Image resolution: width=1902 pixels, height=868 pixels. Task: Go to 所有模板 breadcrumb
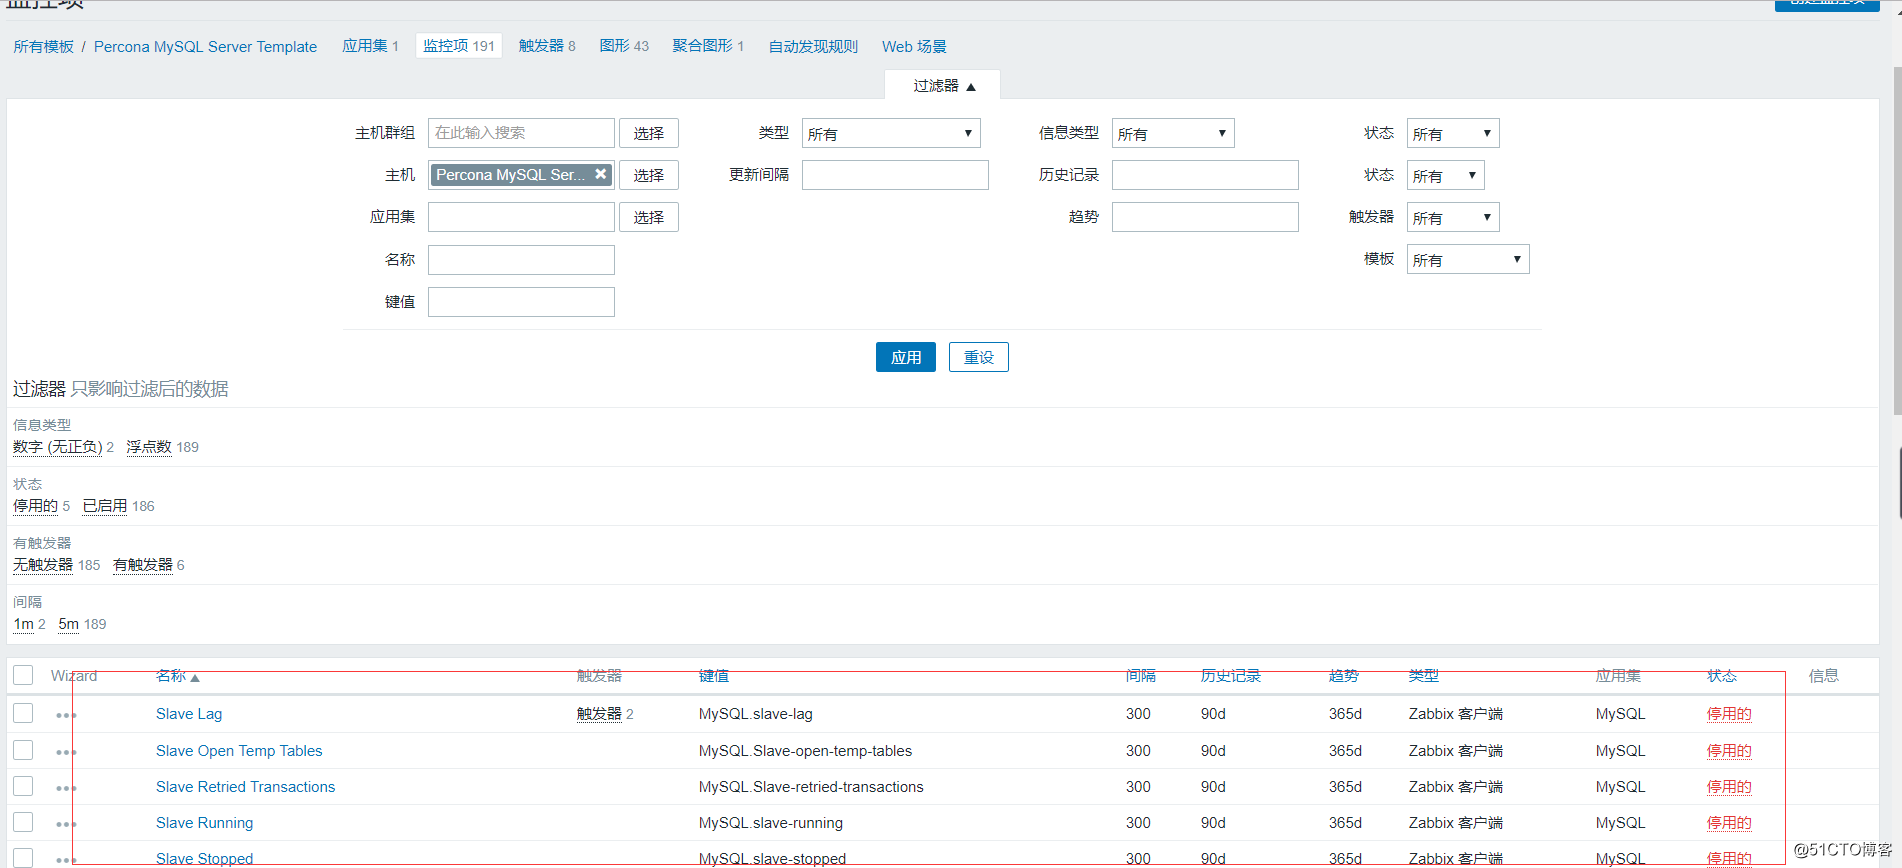(x=43, y=47)
